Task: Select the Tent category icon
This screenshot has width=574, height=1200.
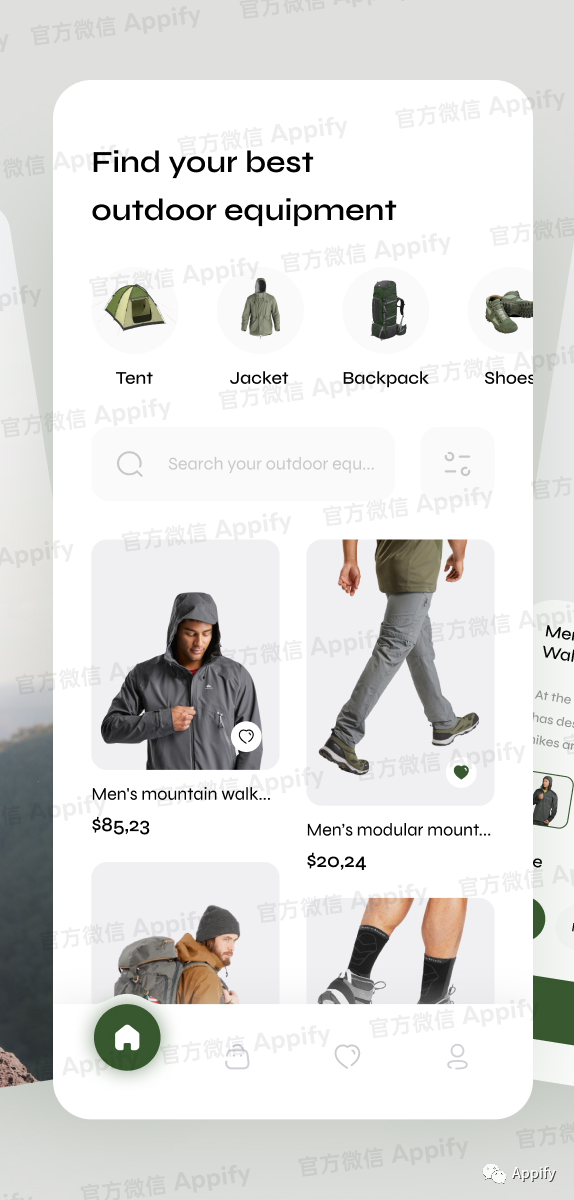Action: 135,309
